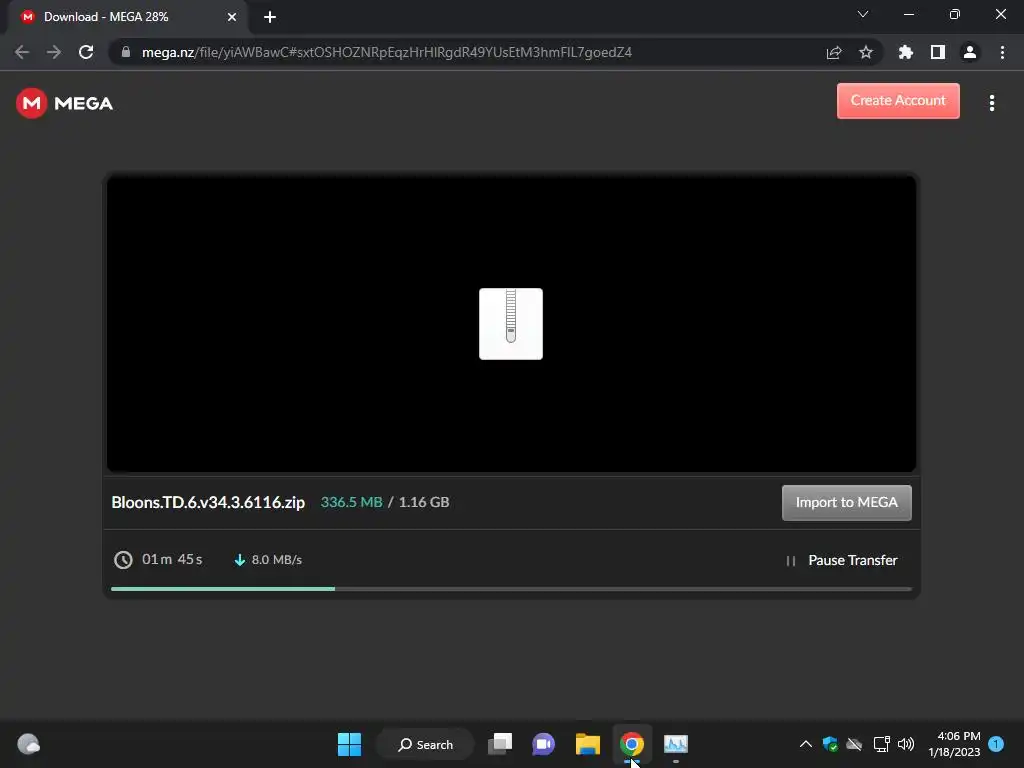Open Chrome extensions puzzle icon
This screenshot has height=768, width=1024.
tap(906, 52)
